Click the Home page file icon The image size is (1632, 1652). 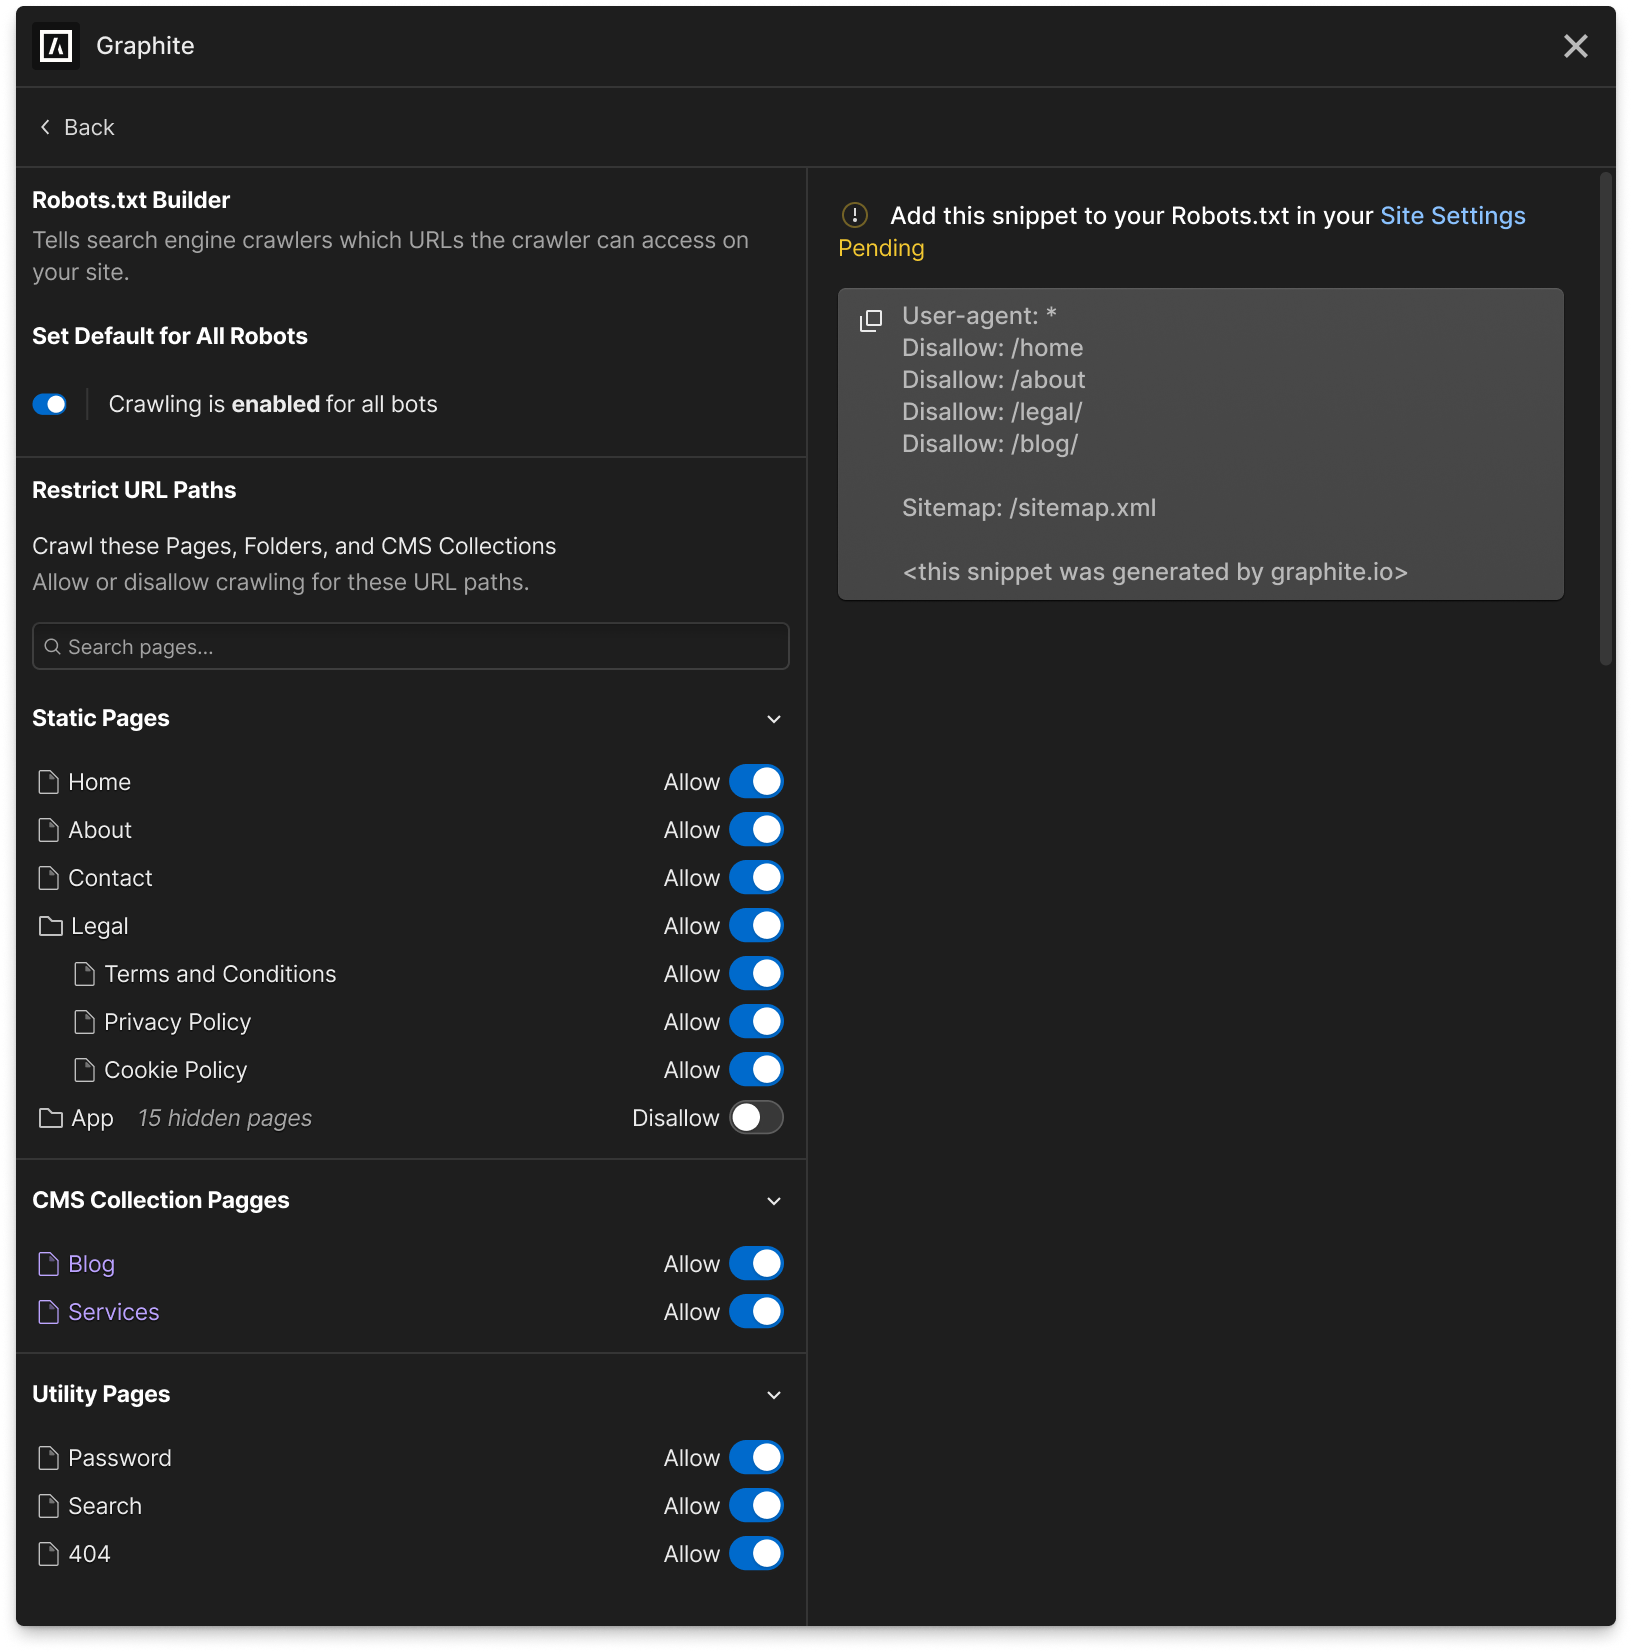(48, 782)
